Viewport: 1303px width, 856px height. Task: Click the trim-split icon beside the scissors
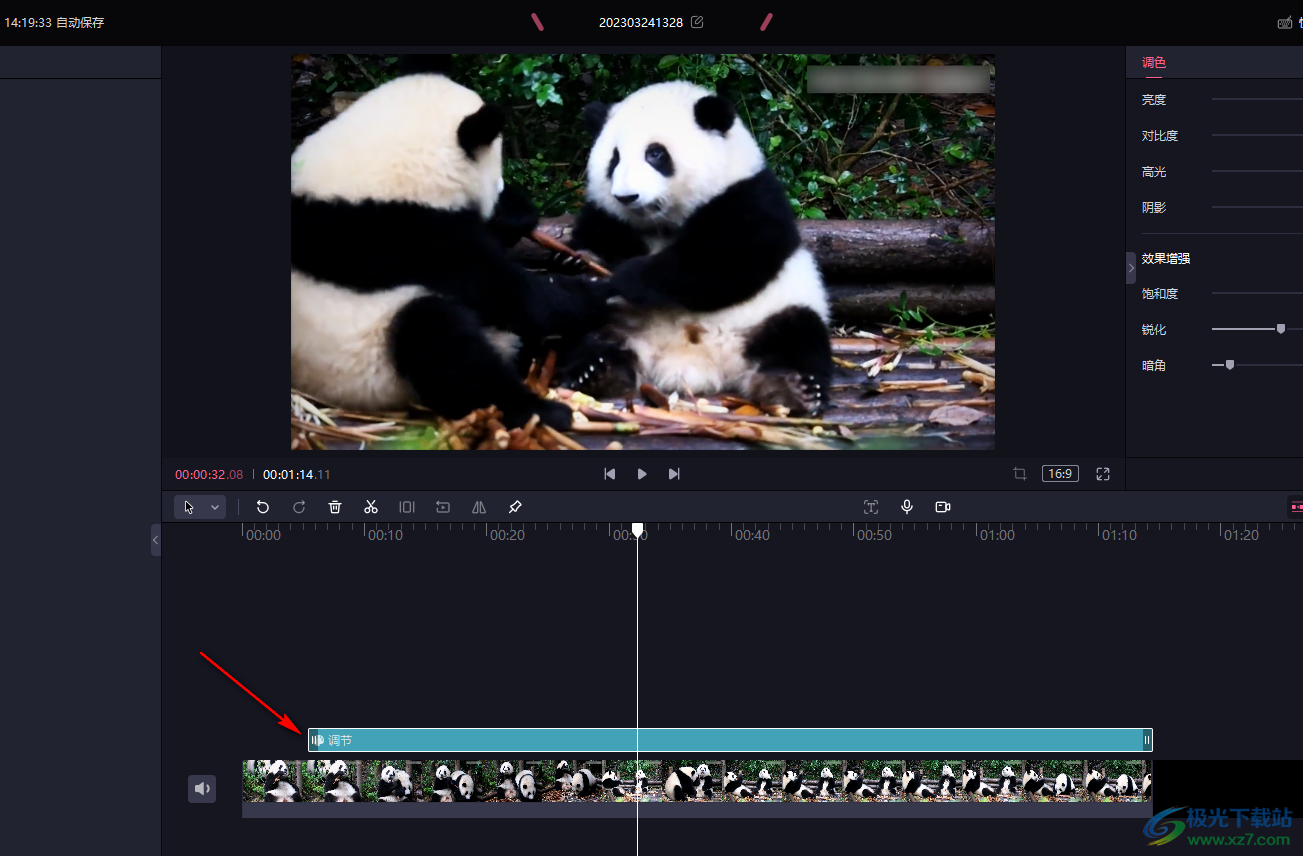pyautogui.click(x=407, y=507)
